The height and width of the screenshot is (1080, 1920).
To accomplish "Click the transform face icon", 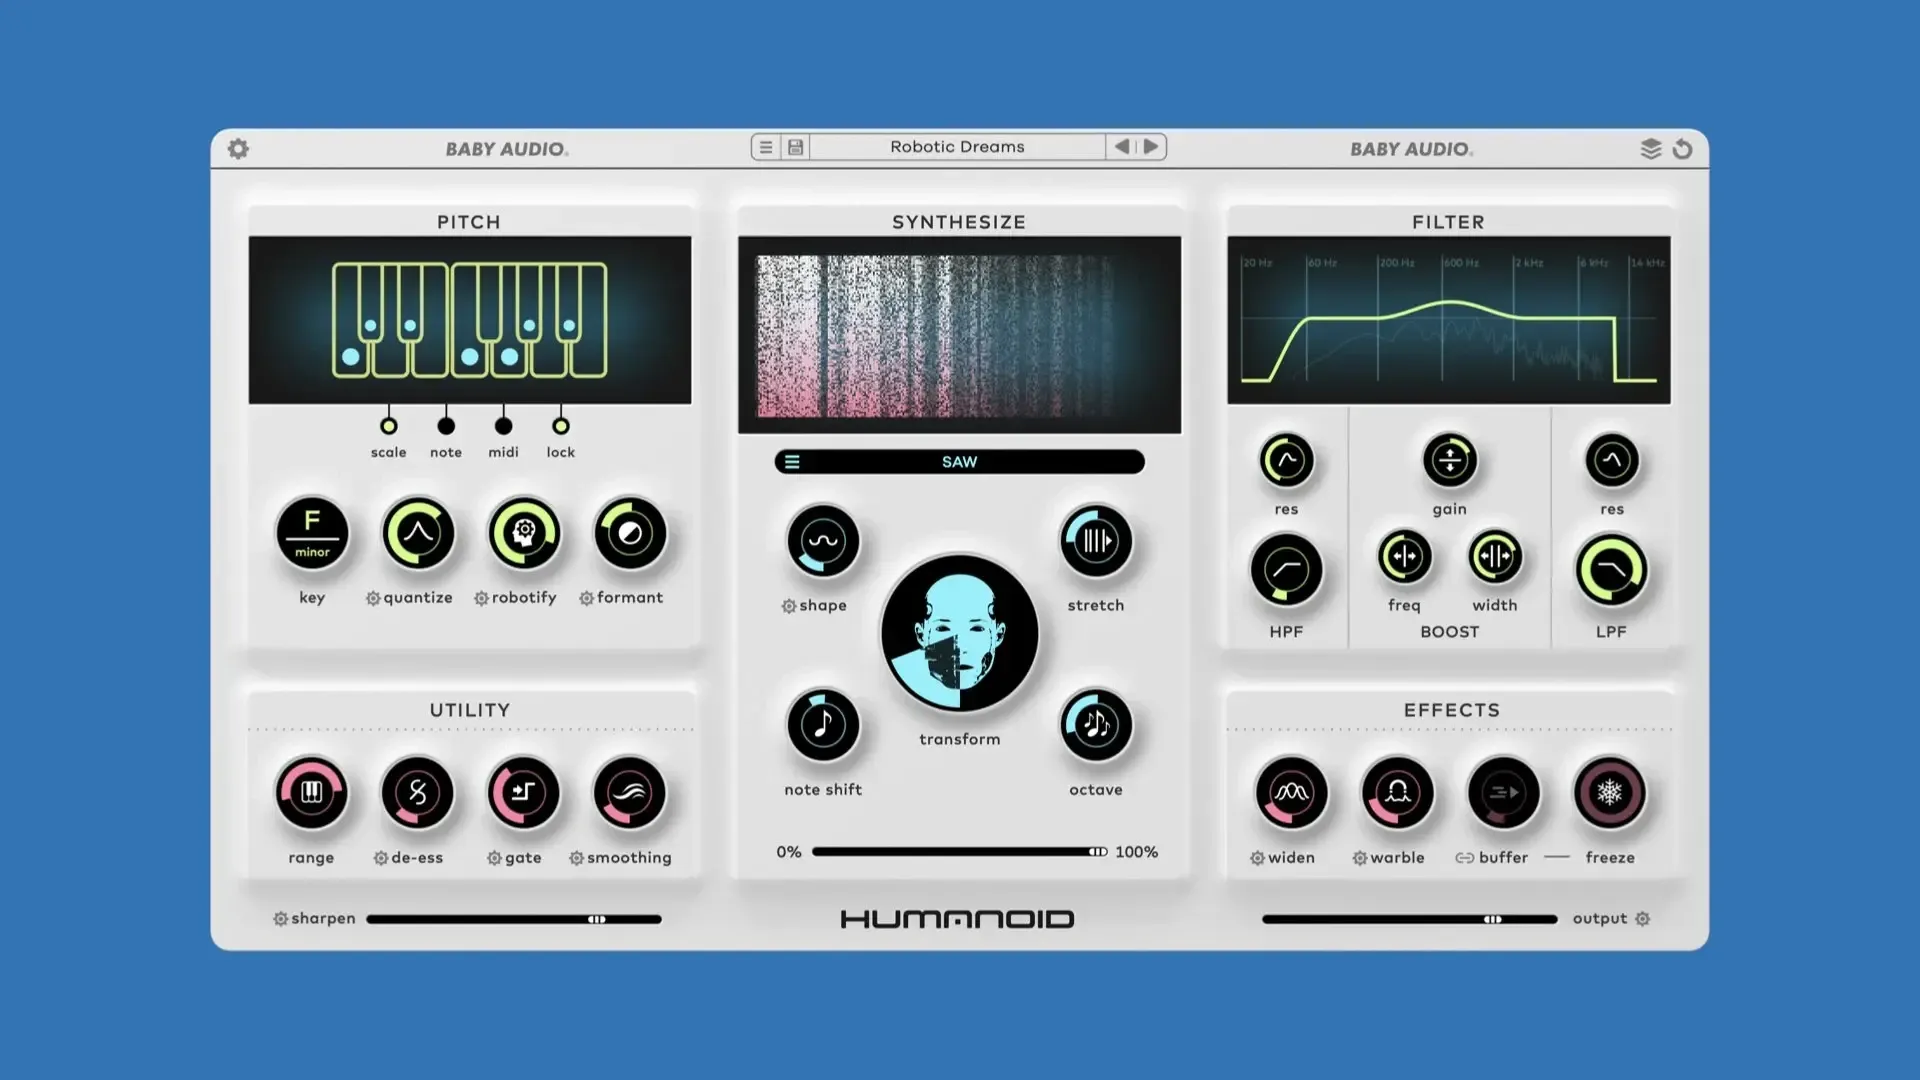I will click(959, 633).
